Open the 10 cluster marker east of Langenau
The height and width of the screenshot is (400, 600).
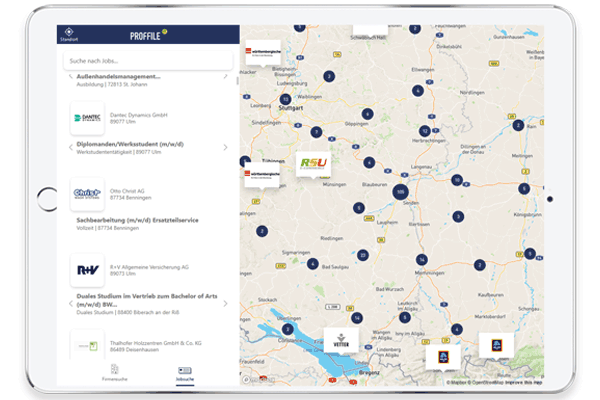click(457, 180)
